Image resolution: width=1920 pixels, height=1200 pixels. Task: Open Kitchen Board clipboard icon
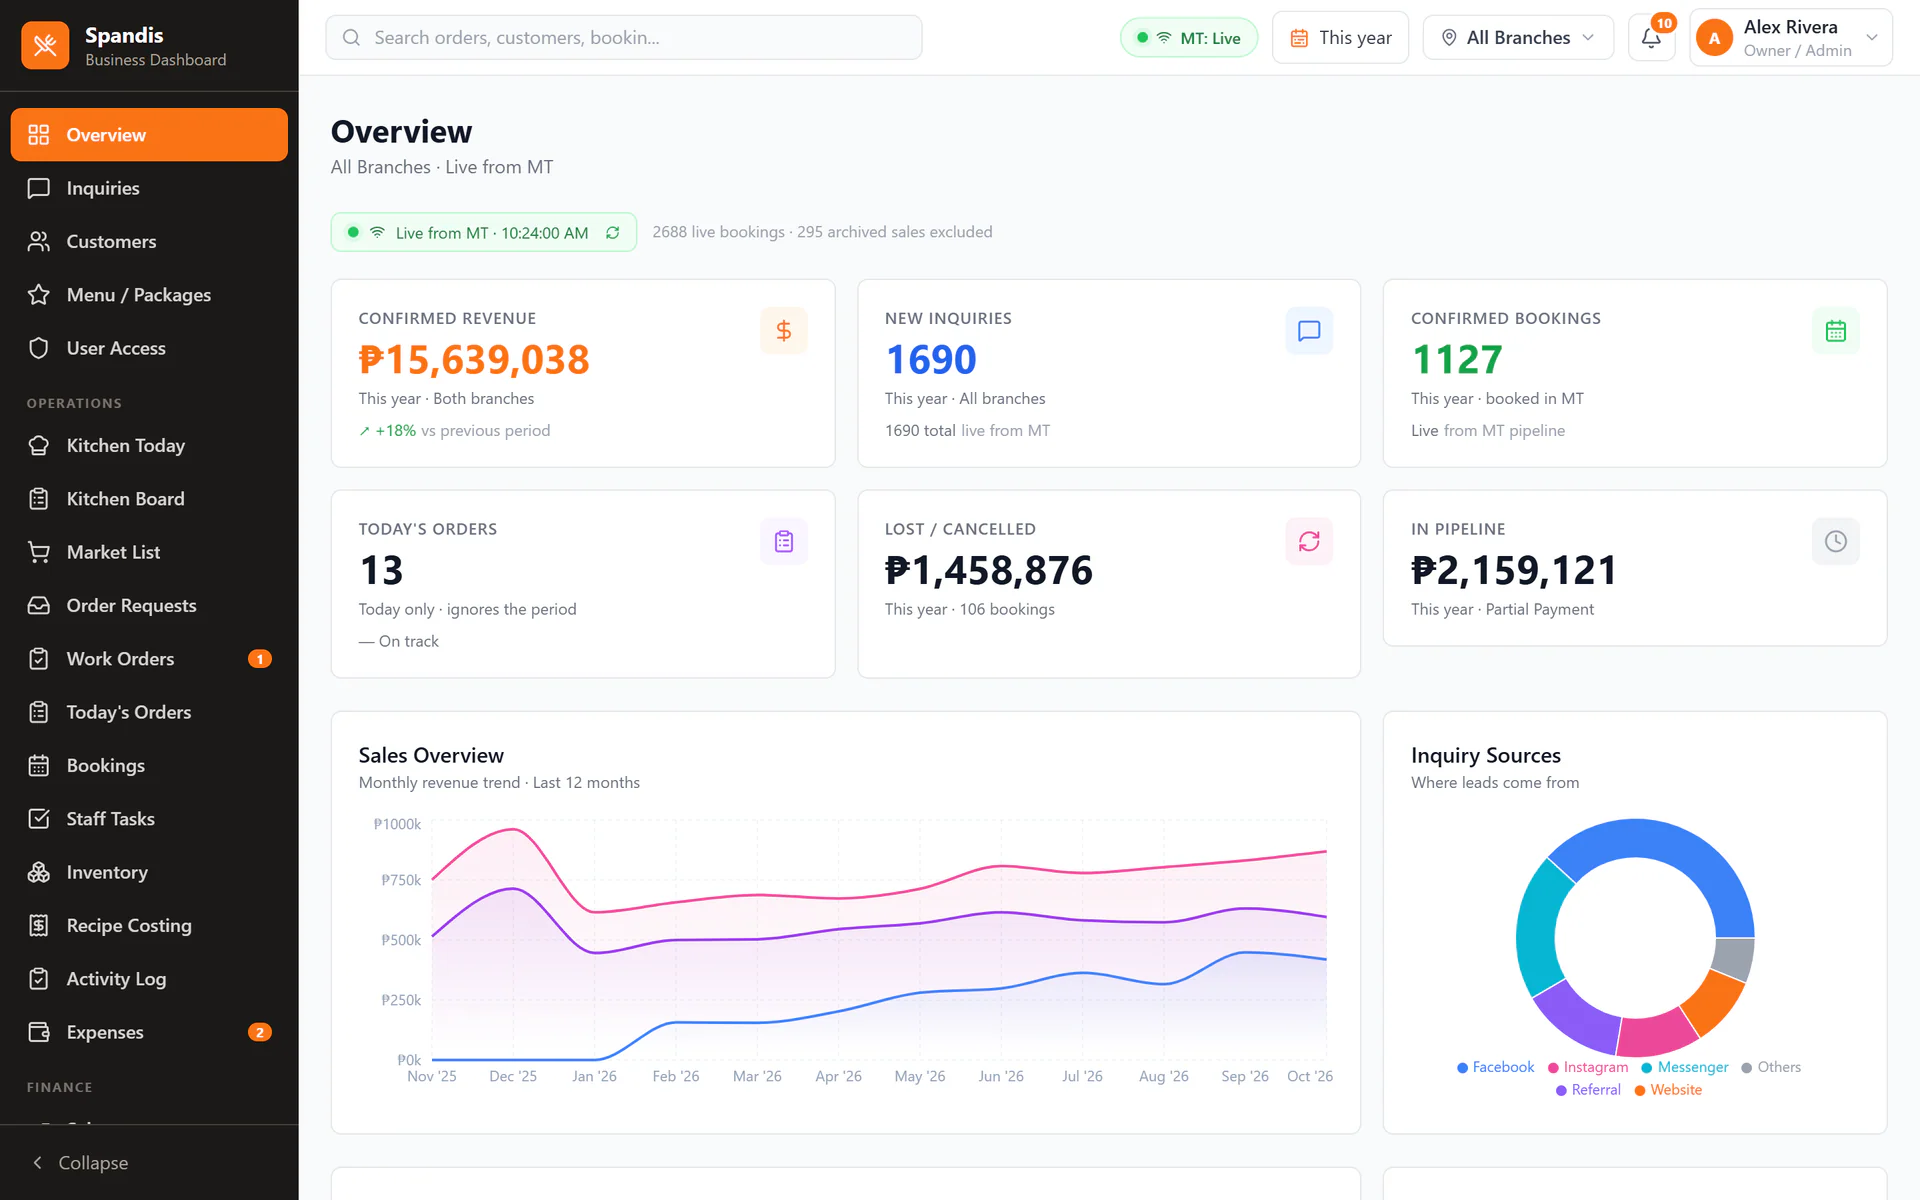(39, 499)
